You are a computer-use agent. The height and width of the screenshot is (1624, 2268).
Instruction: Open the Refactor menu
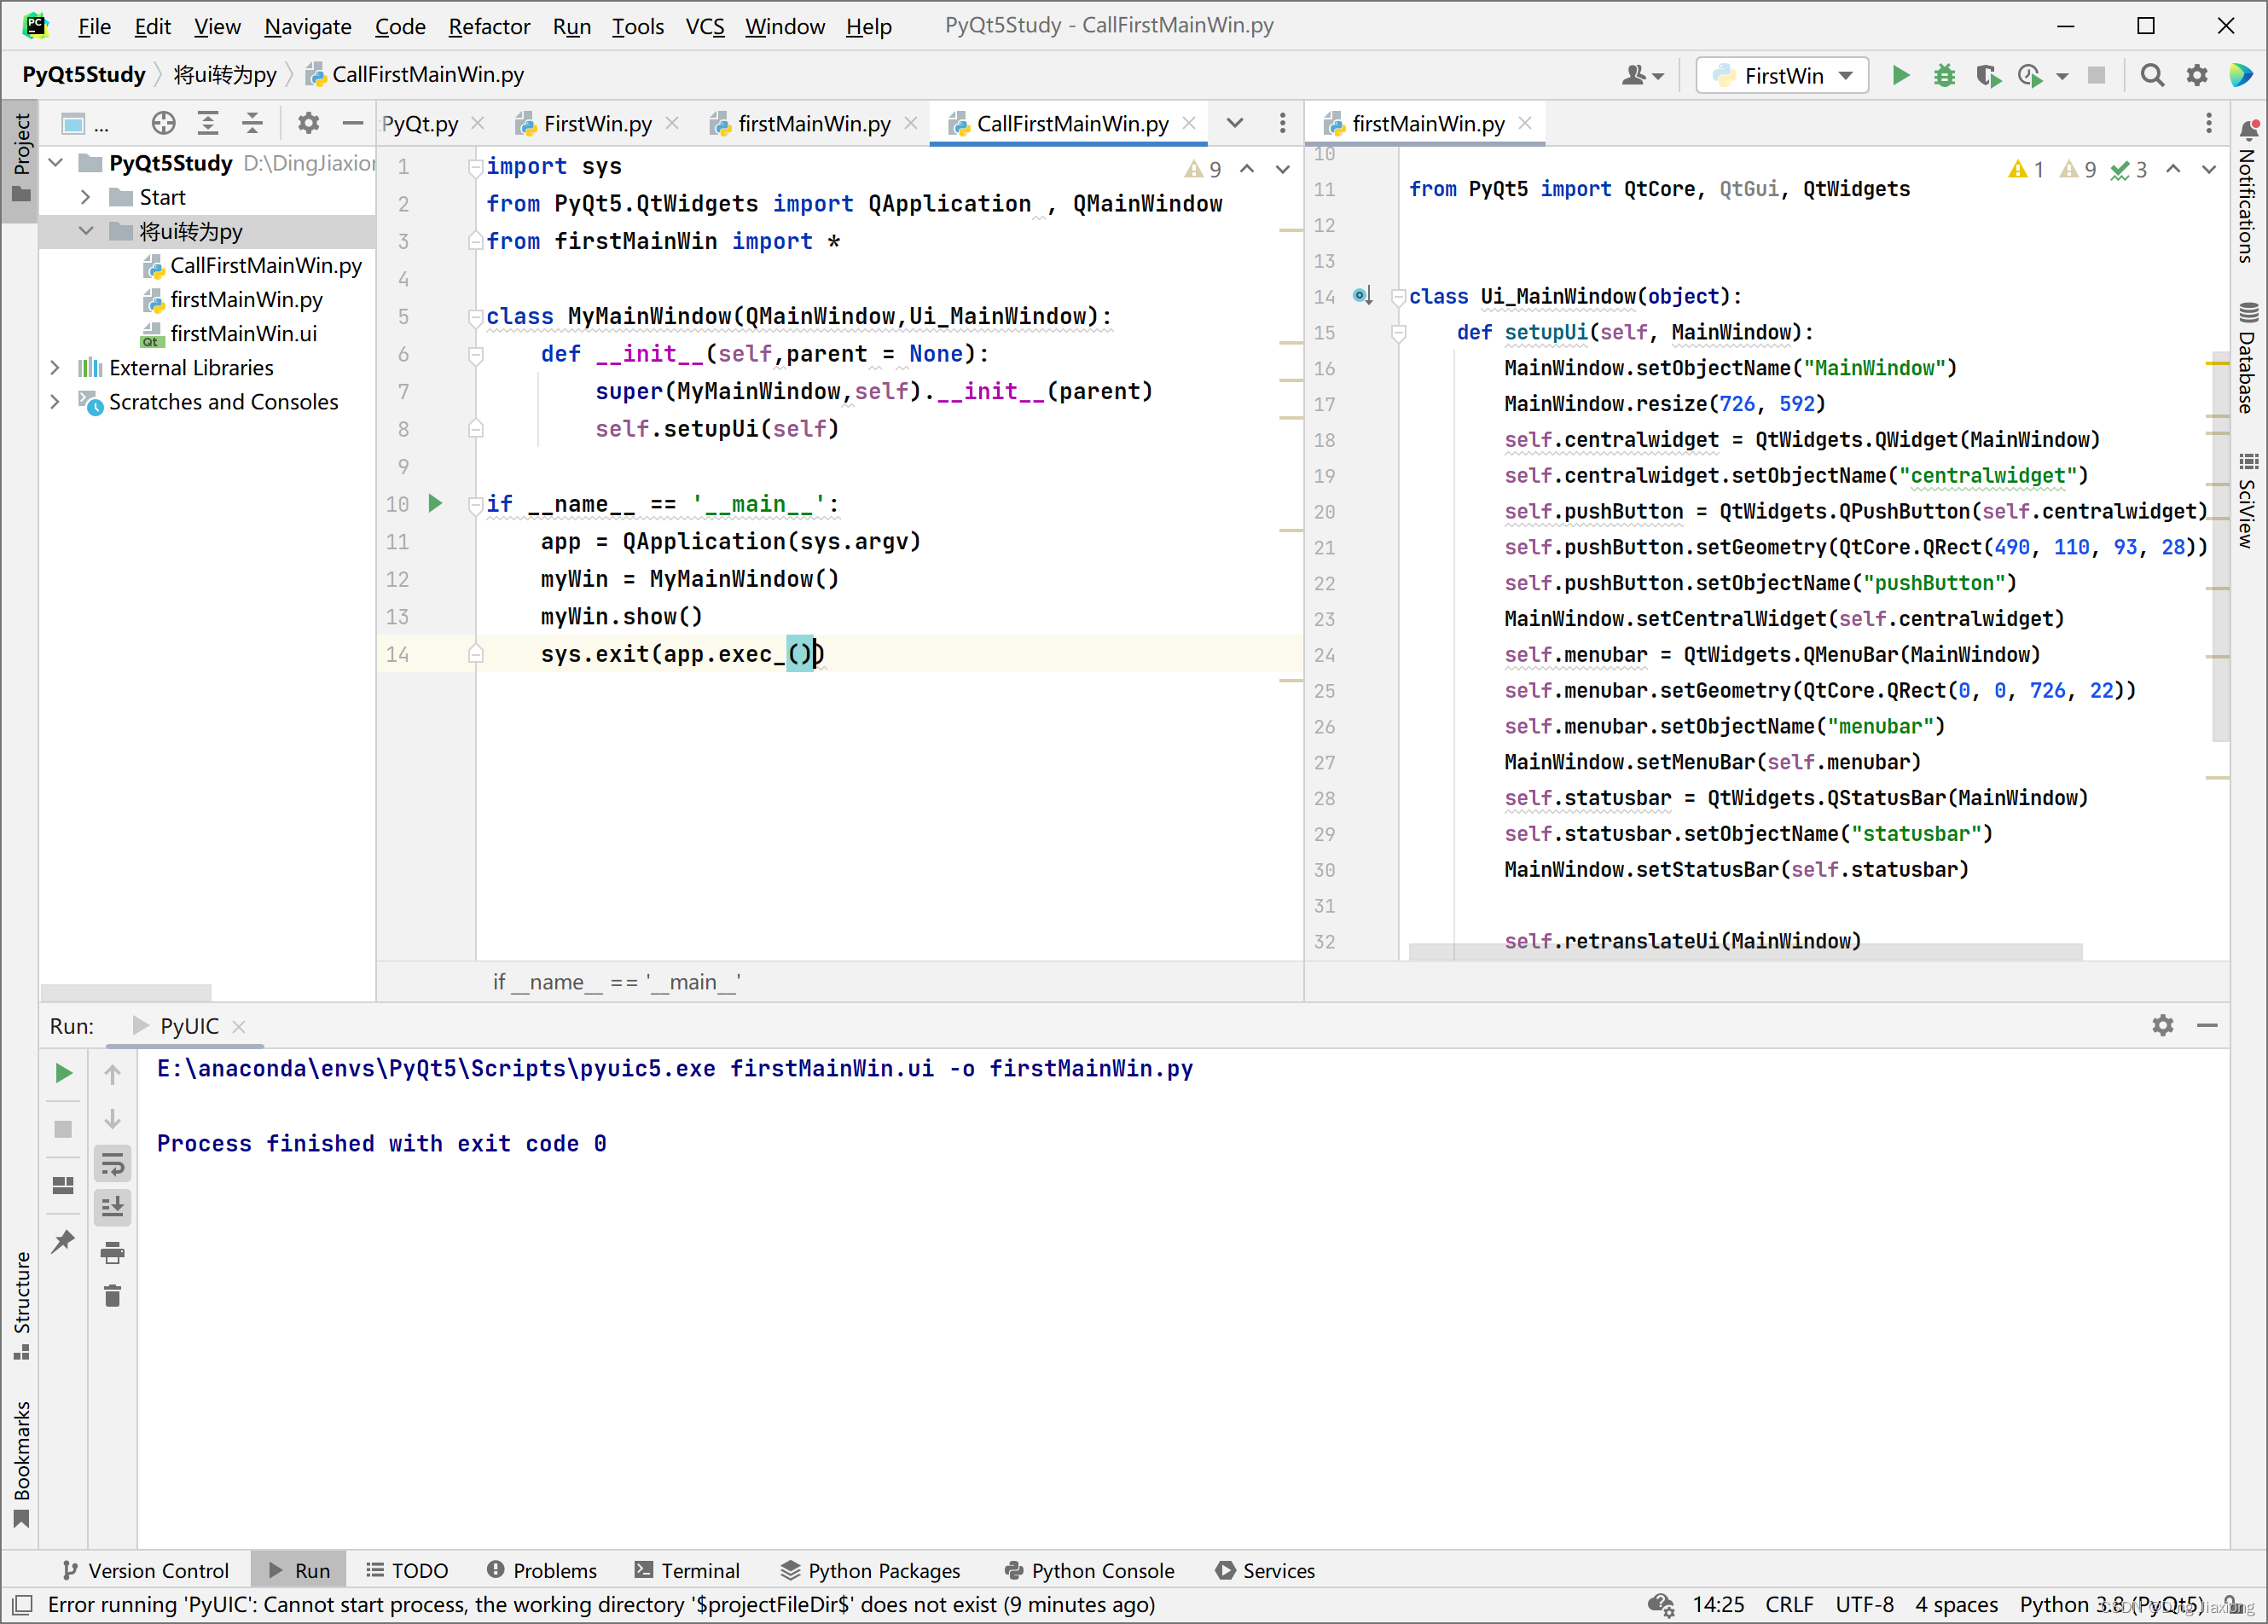point(489,27)
